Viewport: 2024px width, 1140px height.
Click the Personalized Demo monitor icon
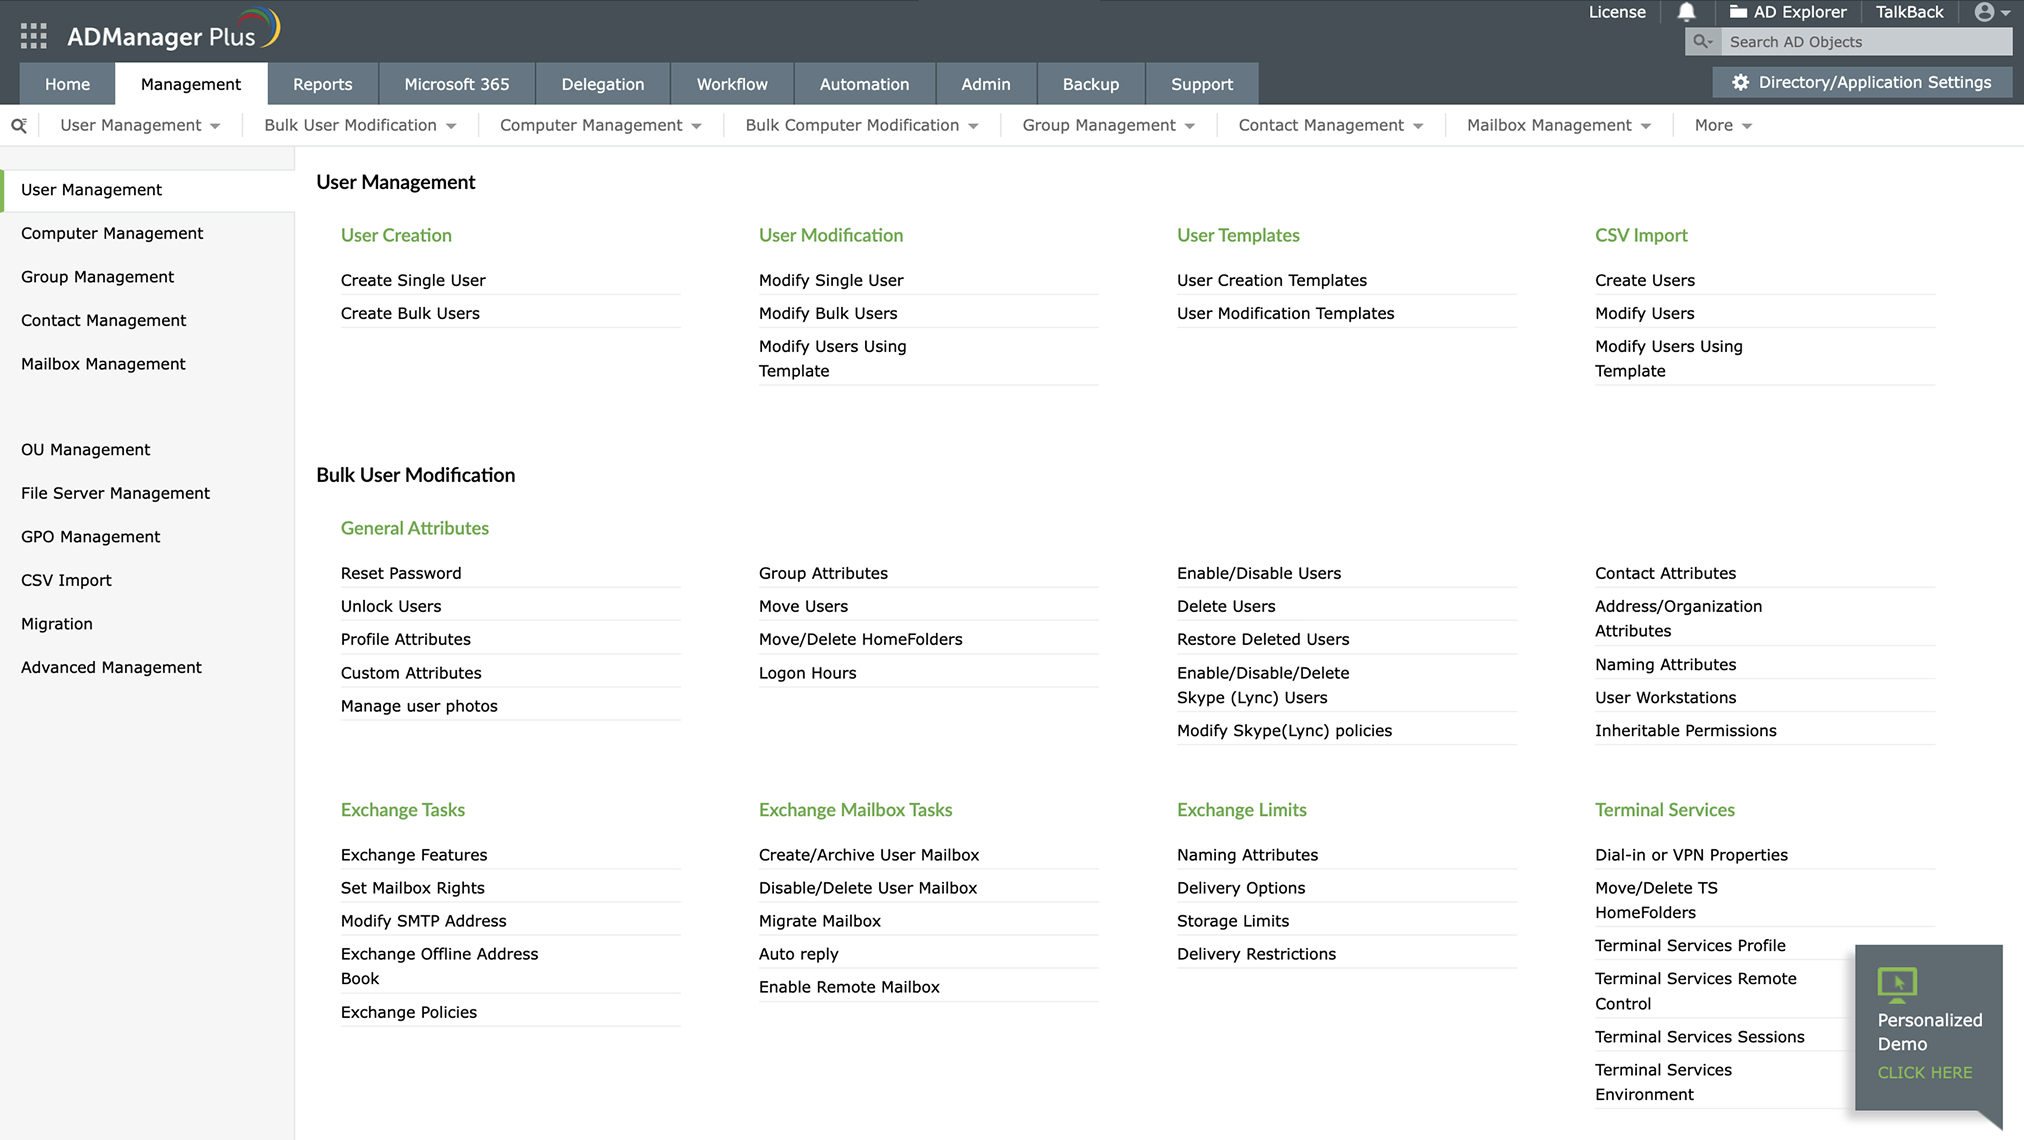[x=1896, y=984]
